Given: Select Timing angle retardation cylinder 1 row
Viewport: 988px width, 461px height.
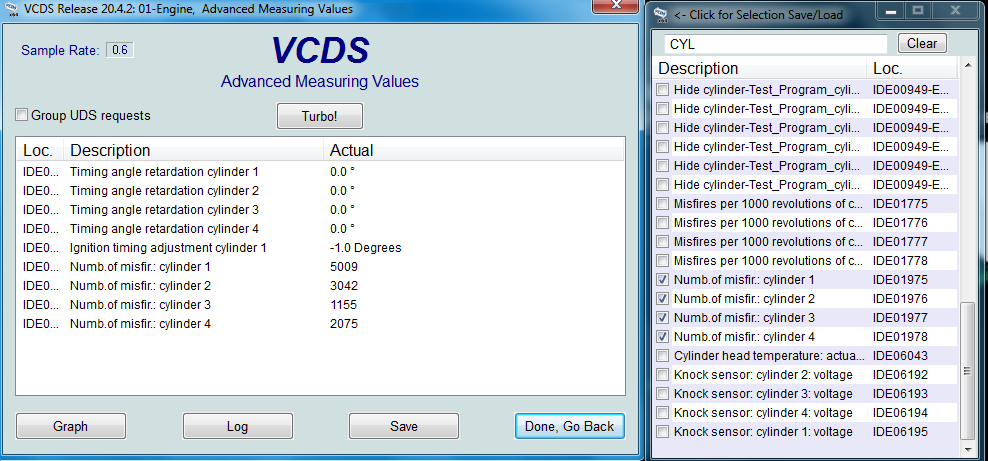Looking at the screenshot, I should click(x=320, y=172).
